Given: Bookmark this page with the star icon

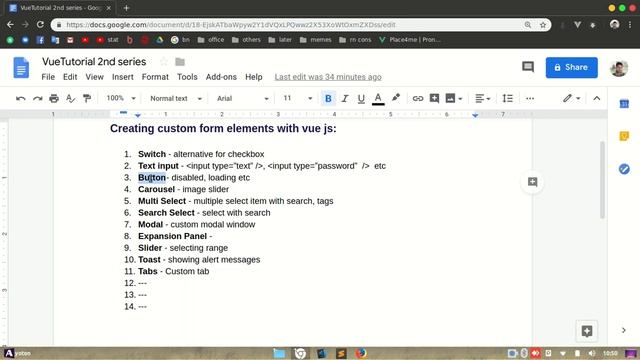Looking at the screenshot, I should coord(543,25).
